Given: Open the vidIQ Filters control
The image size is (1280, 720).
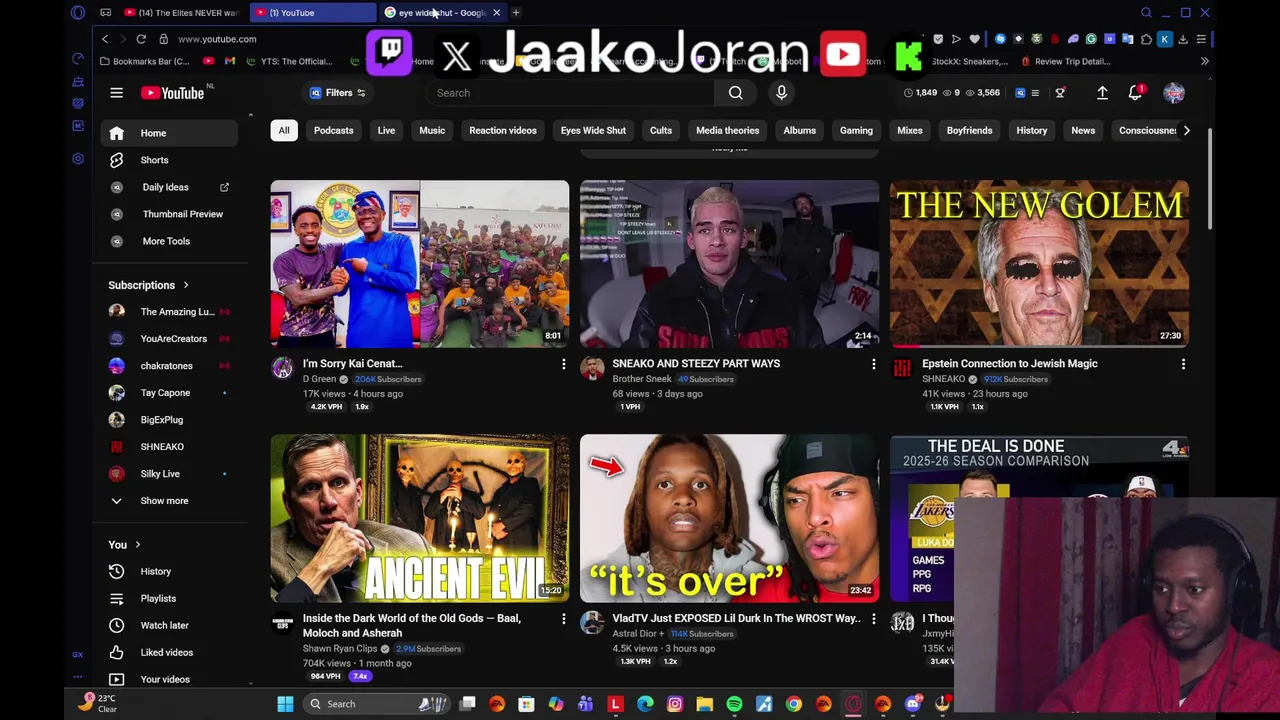Looking at the screenshot, I should (x=337, y=93).
